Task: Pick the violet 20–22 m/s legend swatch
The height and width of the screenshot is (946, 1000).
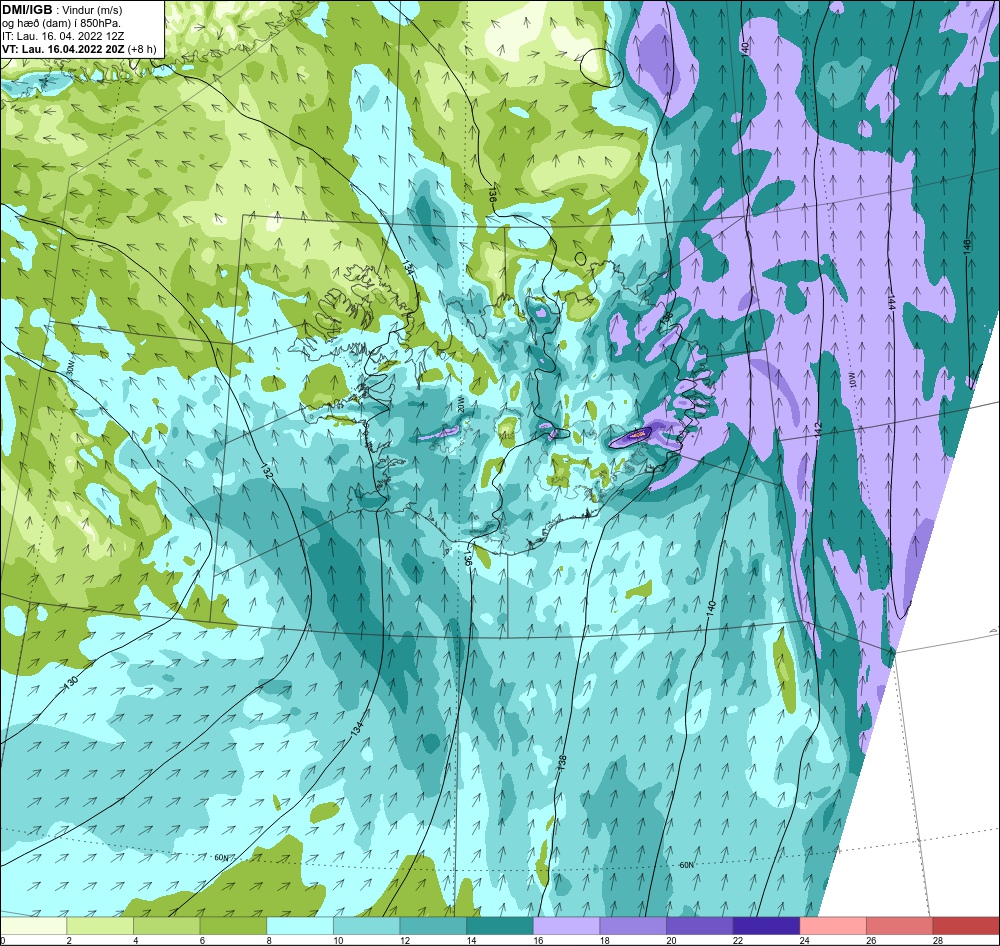Action: (700, 926)
